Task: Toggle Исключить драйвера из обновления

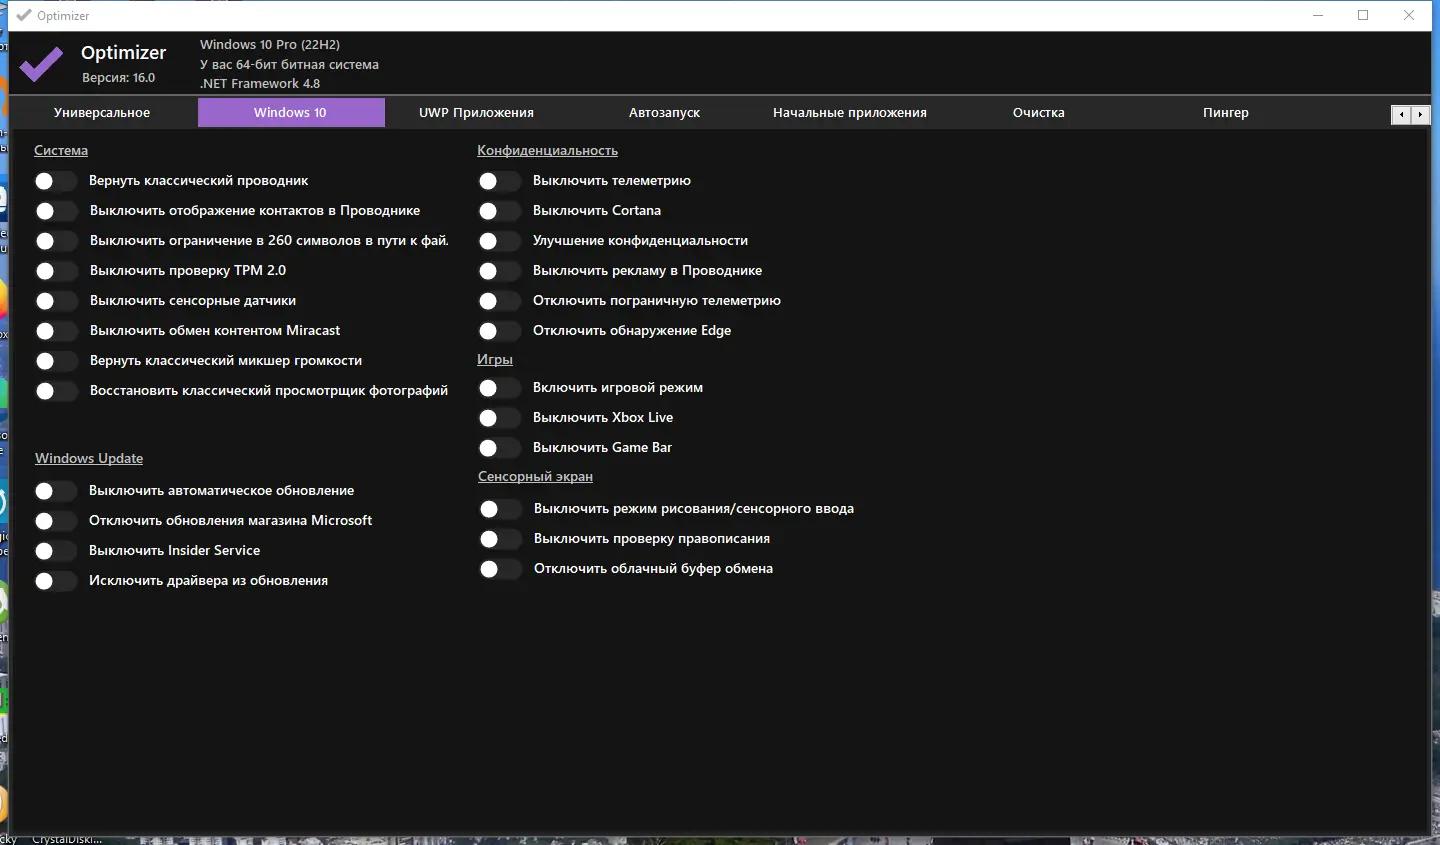Action: coord(55,581)
